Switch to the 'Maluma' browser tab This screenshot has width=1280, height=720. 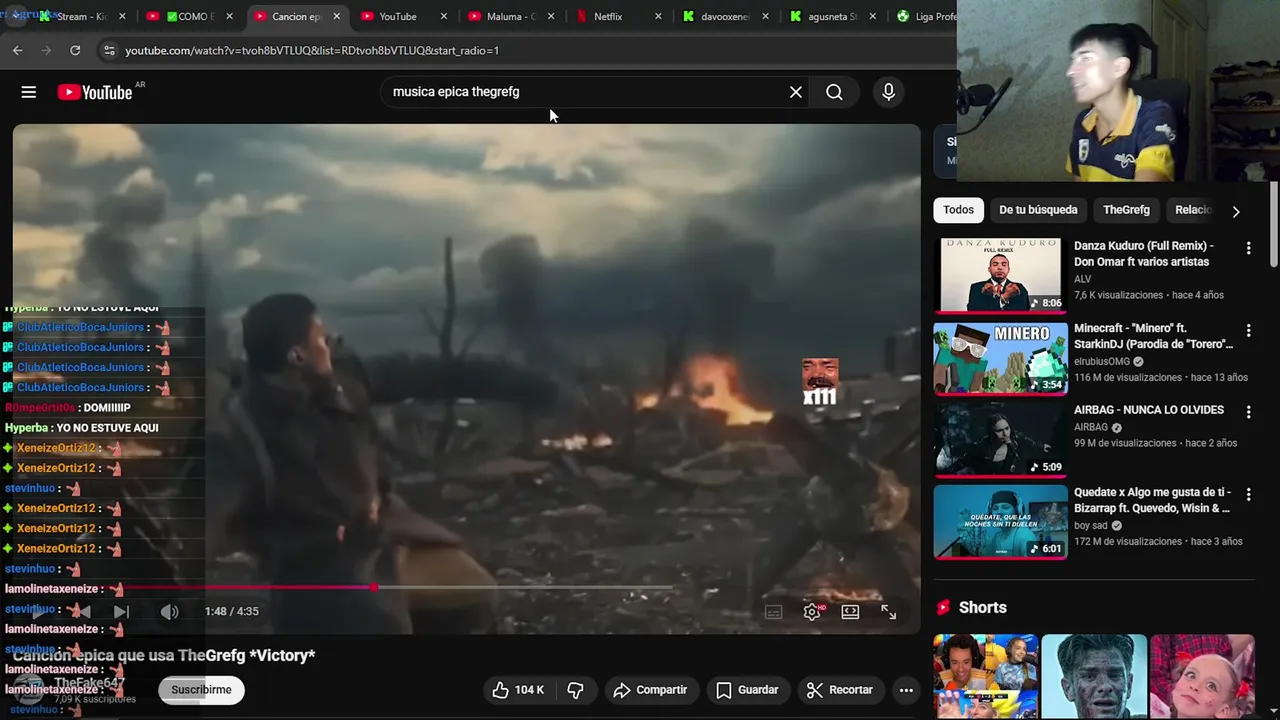[x=511, y=16]
